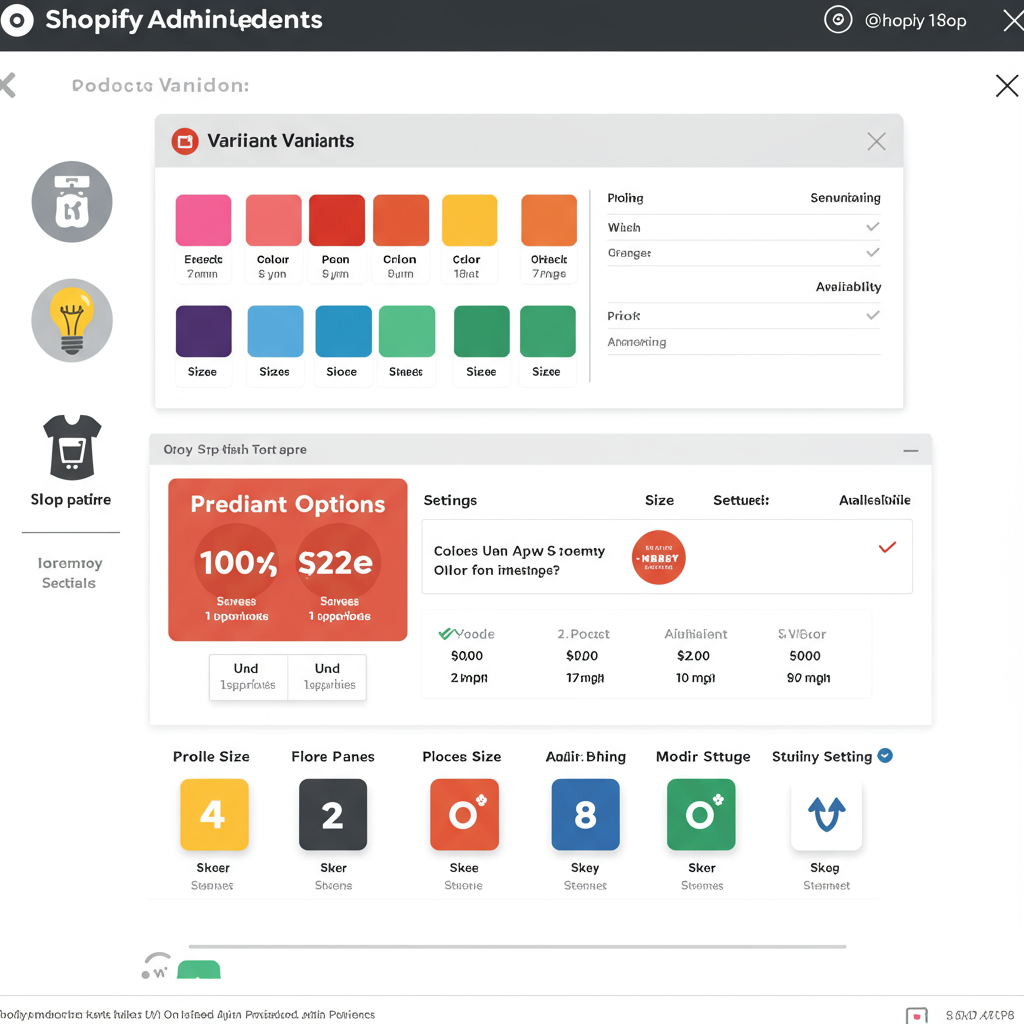Screen dimensions: 1024x1024
Task: Choose the purple color swatch
Action: (x=203, y=331)
